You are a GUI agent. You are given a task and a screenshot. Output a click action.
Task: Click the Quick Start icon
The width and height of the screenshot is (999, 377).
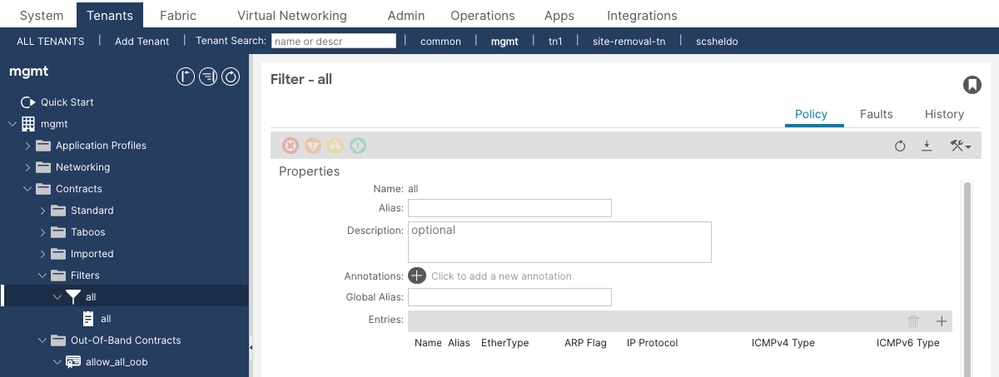[x=28, y=102]
